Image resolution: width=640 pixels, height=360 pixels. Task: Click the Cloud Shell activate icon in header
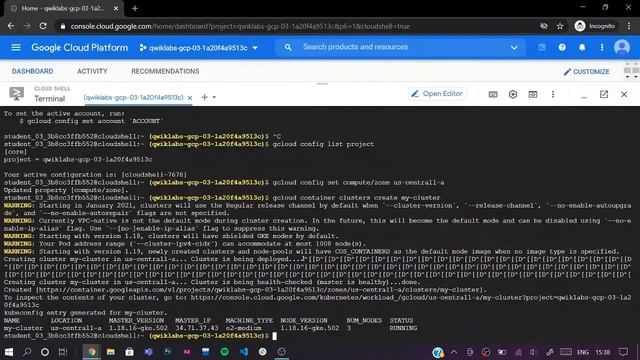(x=542, y=47)
